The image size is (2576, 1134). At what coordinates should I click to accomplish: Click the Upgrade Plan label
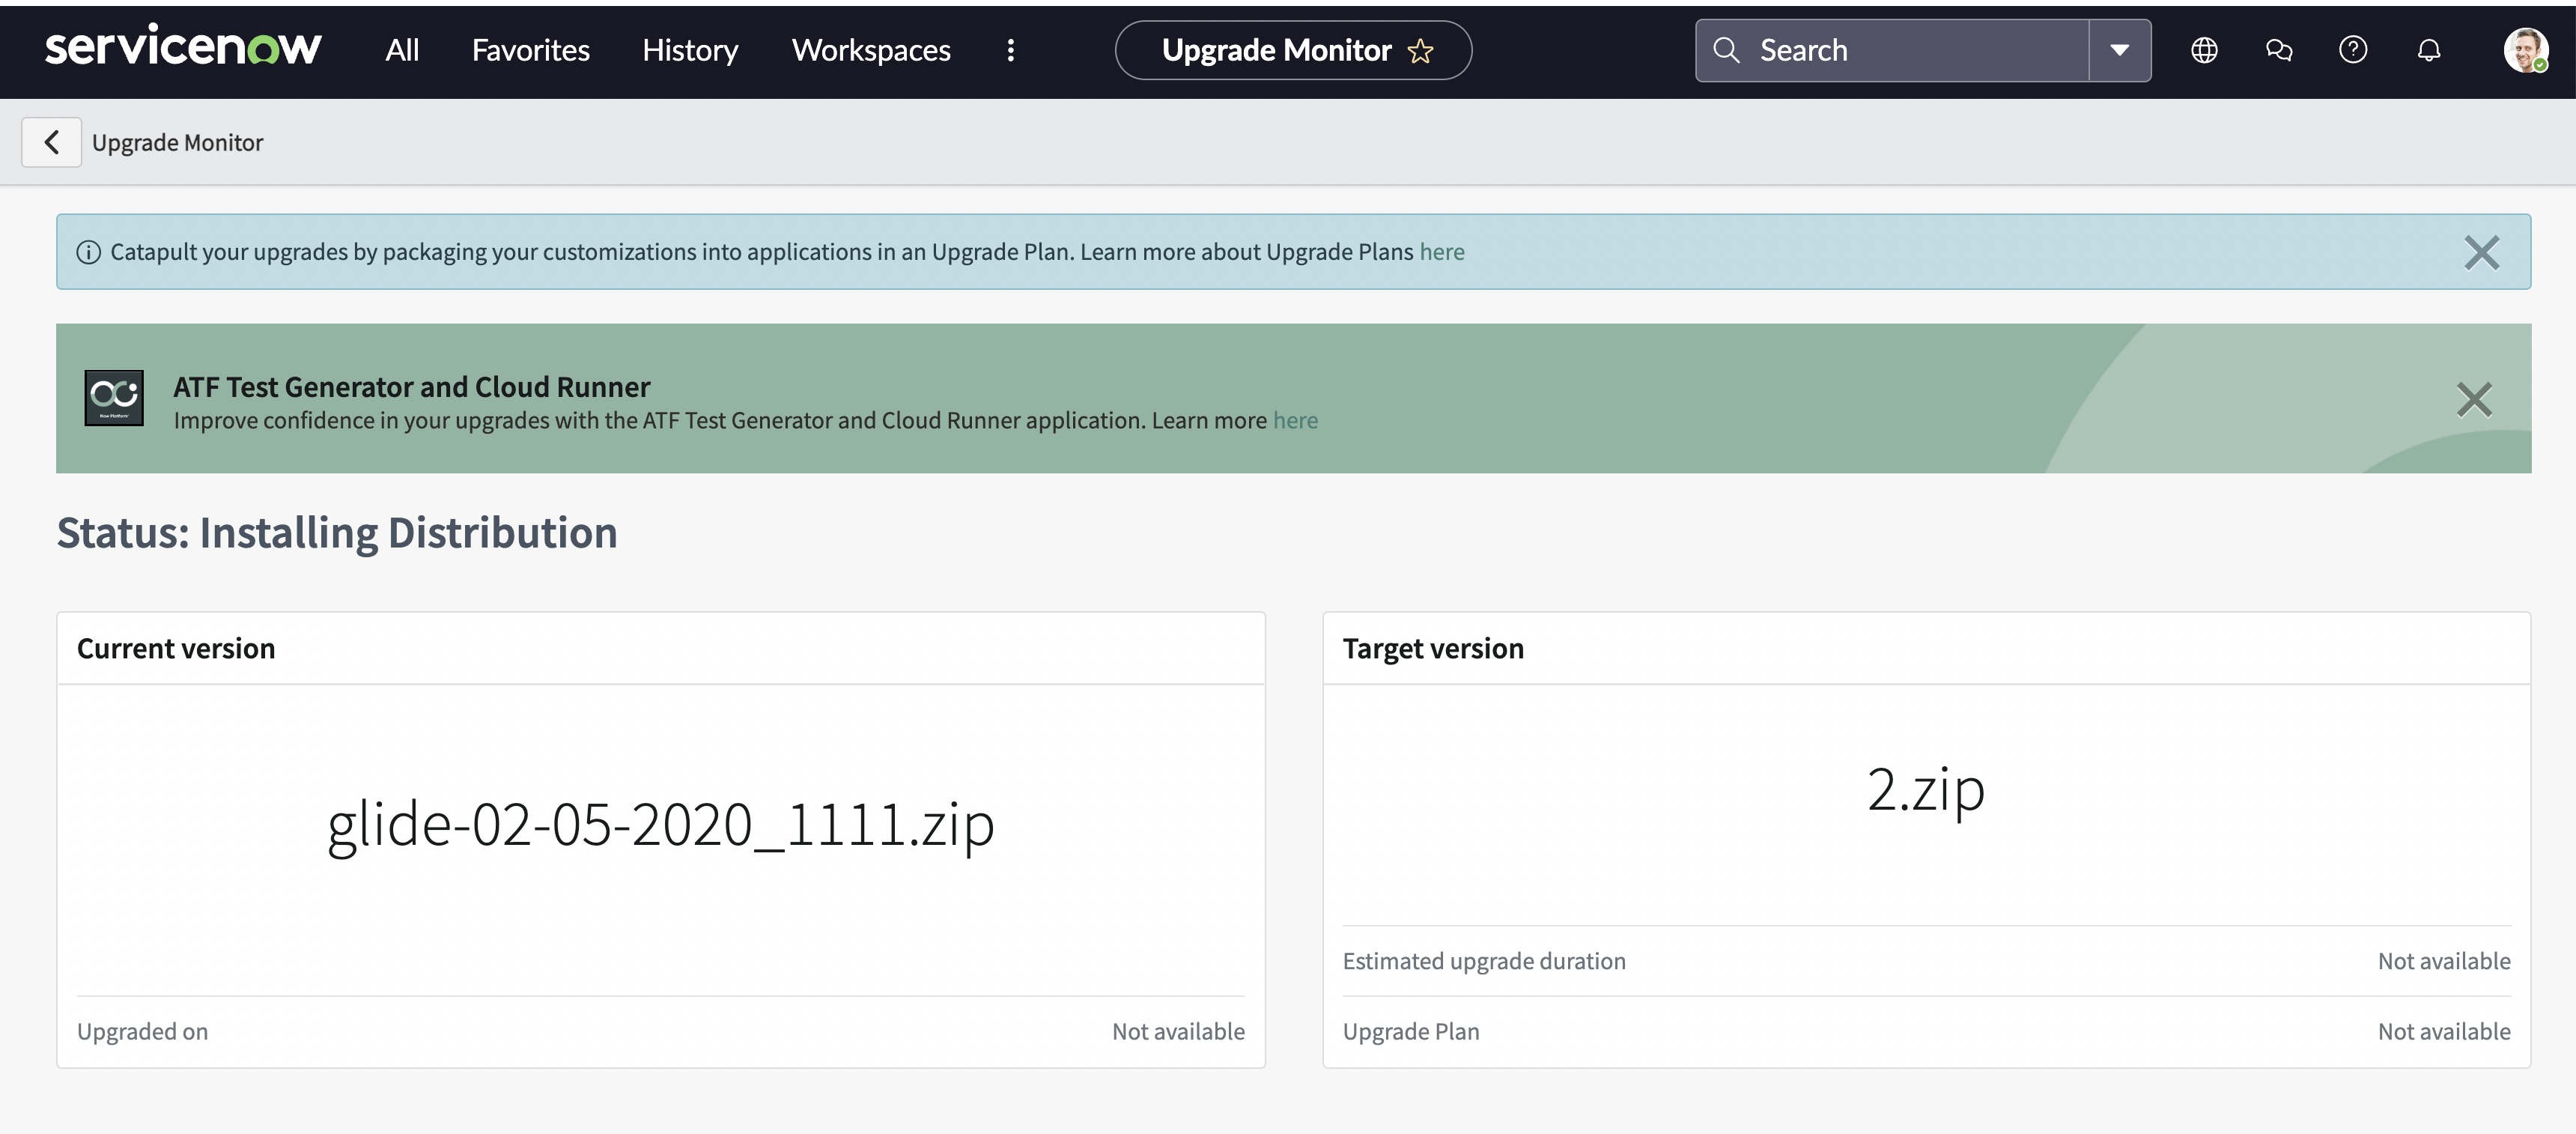[x=1411, y=1031]
